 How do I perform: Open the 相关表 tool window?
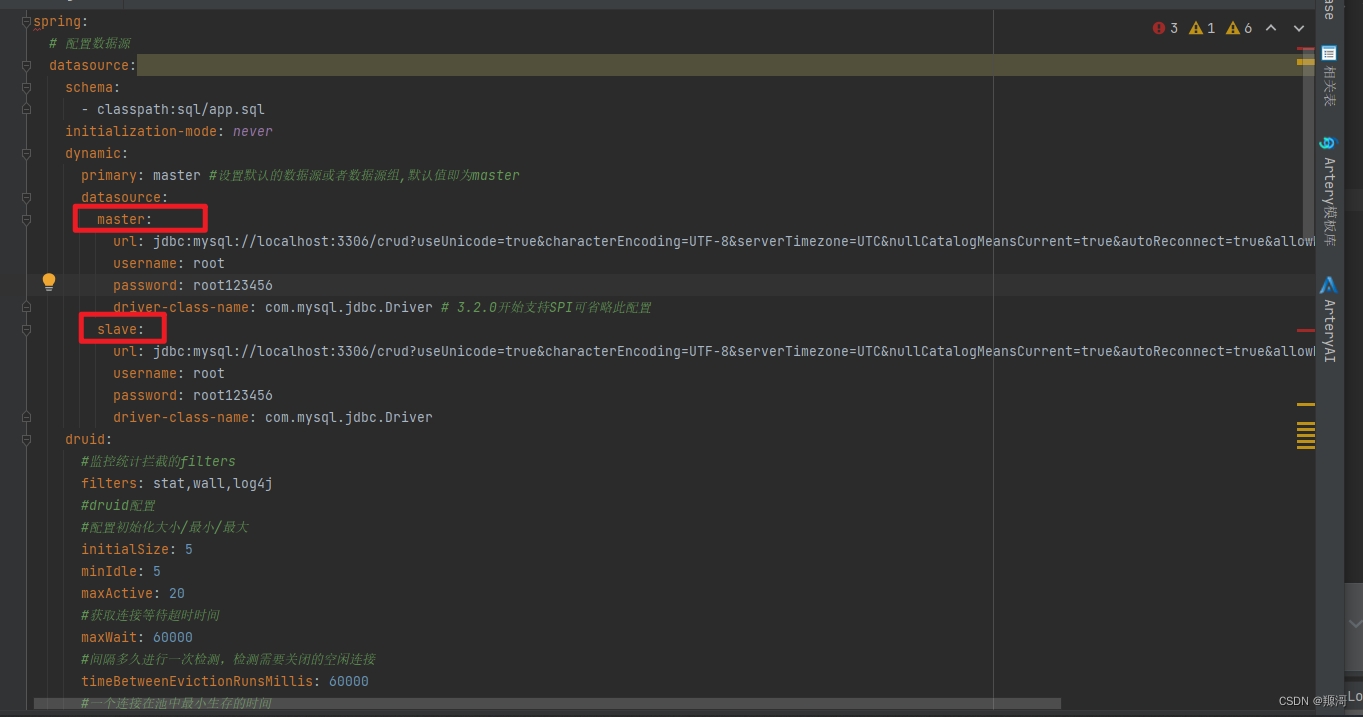tap(1329, 77)
